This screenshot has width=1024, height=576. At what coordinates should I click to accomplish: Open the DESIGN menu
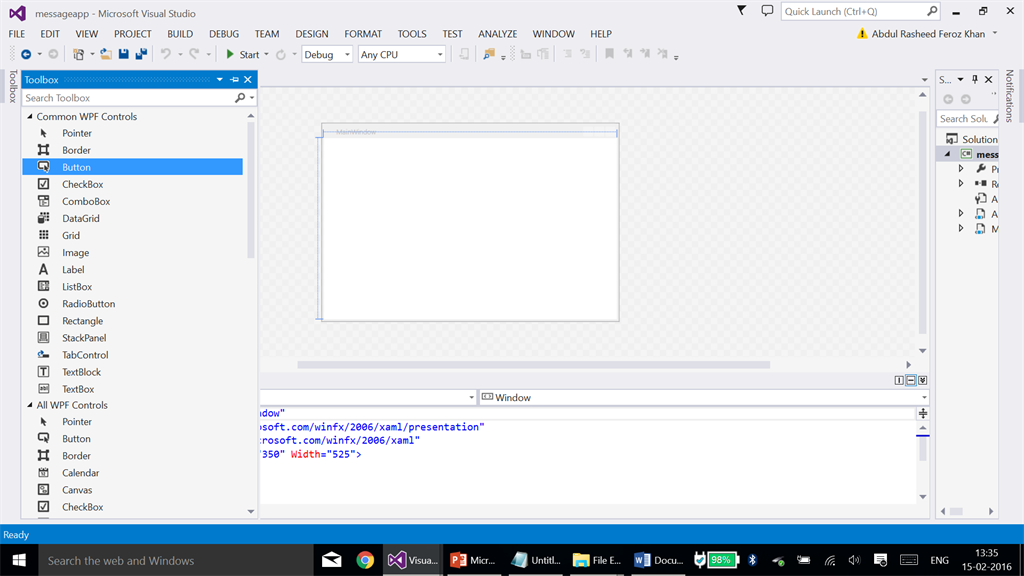coord(312,34)
